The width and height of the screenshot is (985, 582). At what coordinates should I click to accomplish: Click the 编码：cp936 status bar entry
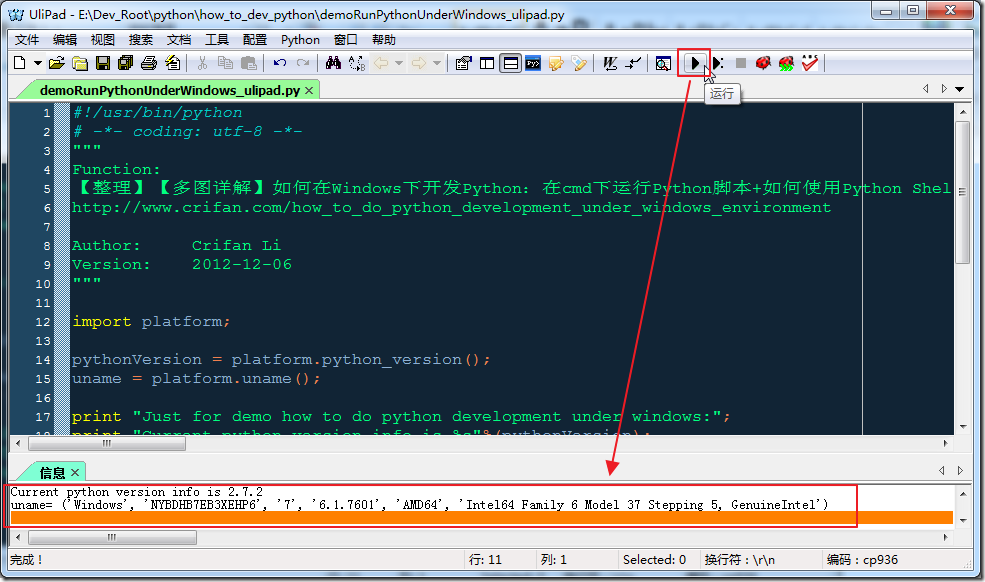(x=862, y=559)
